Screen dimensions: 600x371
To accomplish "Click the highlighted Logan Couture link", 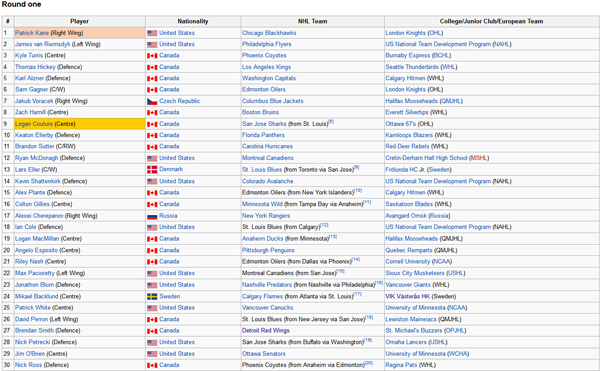I will [34, 124].
